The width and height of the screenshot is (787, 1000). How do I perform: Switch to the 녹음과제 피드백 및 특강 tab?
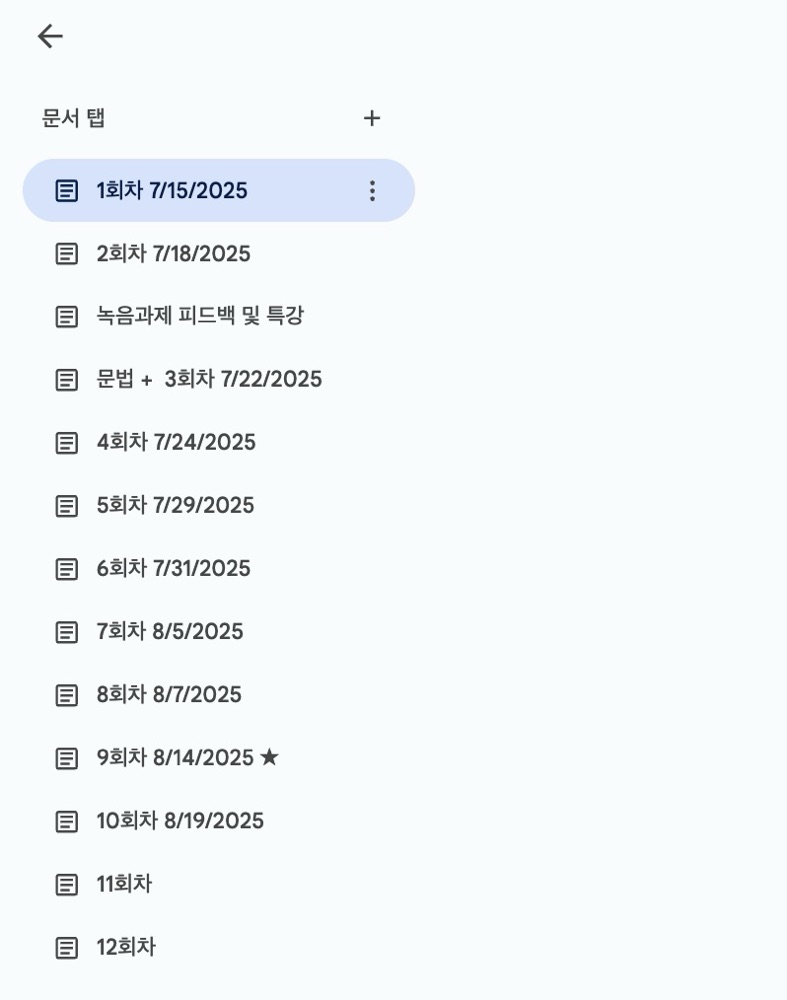pos(219,316)
